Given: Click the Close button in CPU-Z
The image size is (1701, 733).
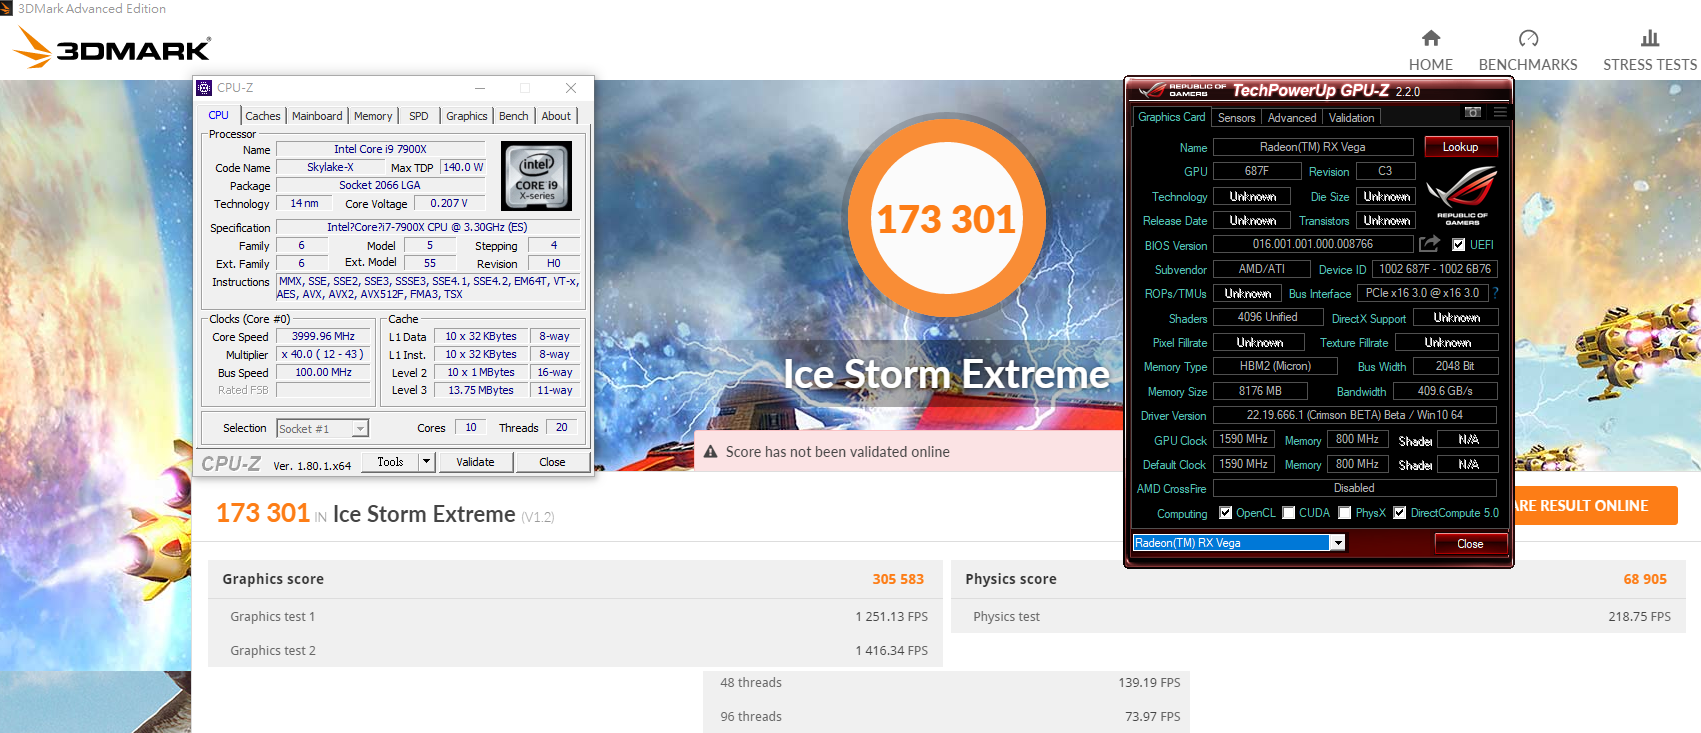Looking at the screenshot, I should (x=552, y=462).
